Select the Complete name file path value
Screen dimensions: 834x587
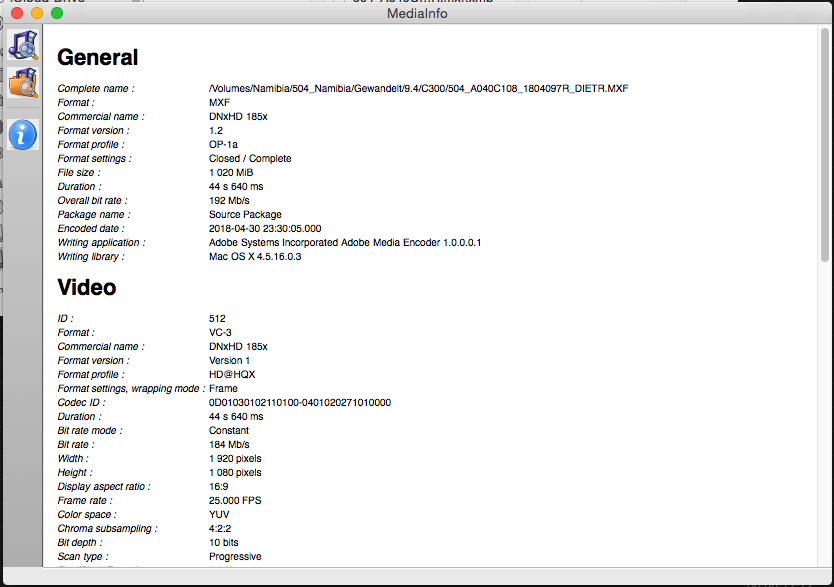pyautogui.click(x=419, y=88)
